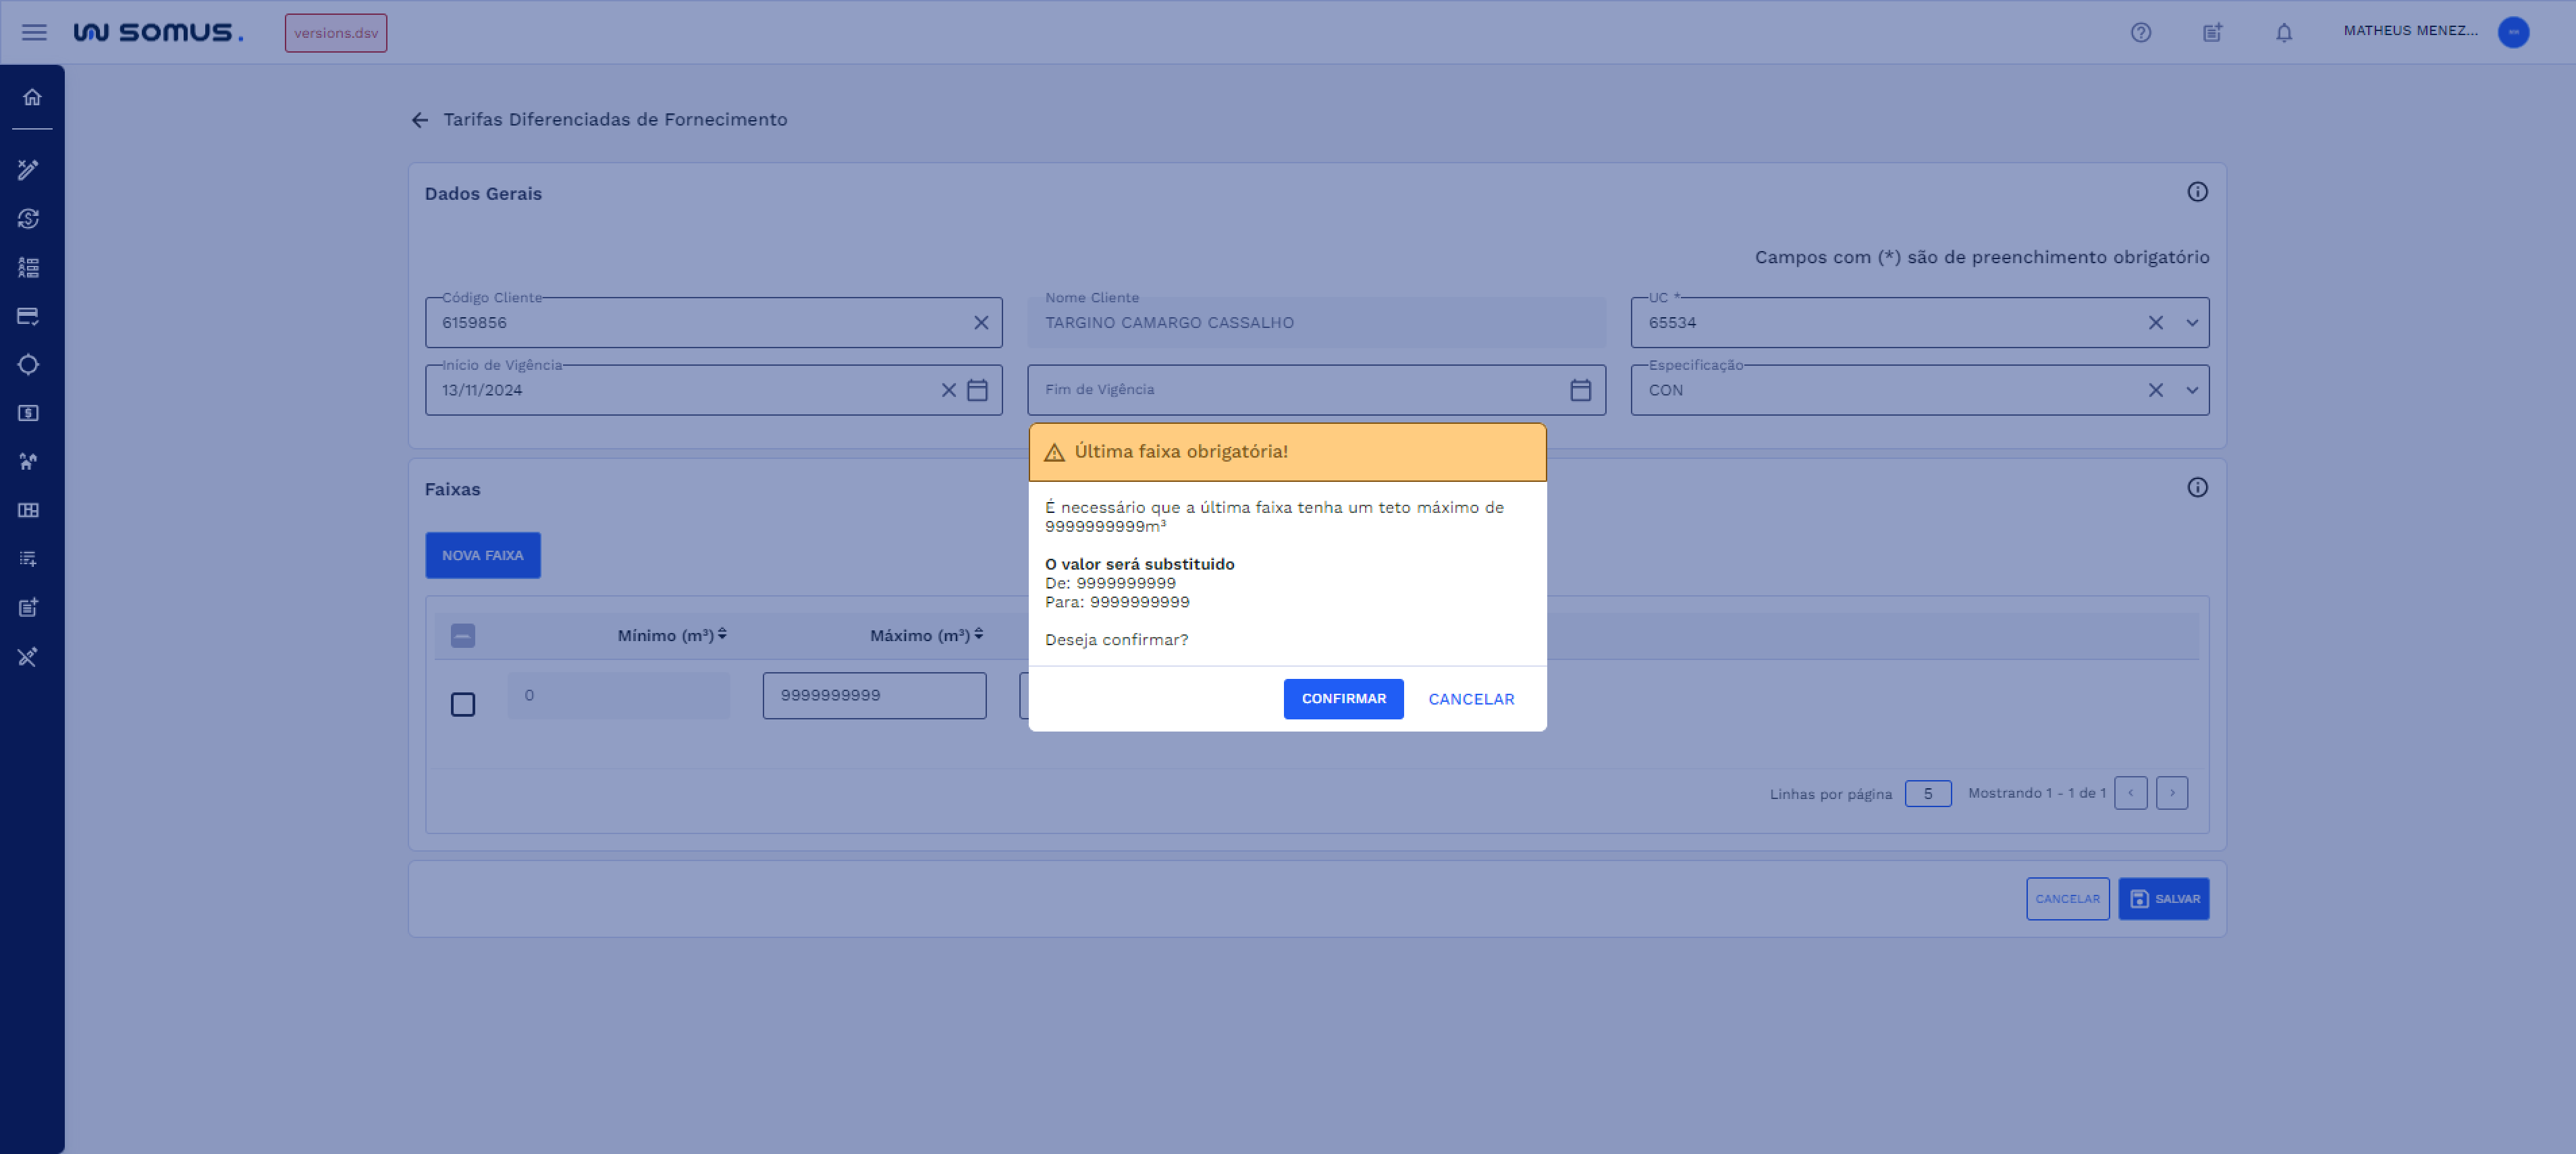Click back arrow beside Tarifas Diferenciadas
Screen dimensions: 2576x1154
tap(420, 120)
